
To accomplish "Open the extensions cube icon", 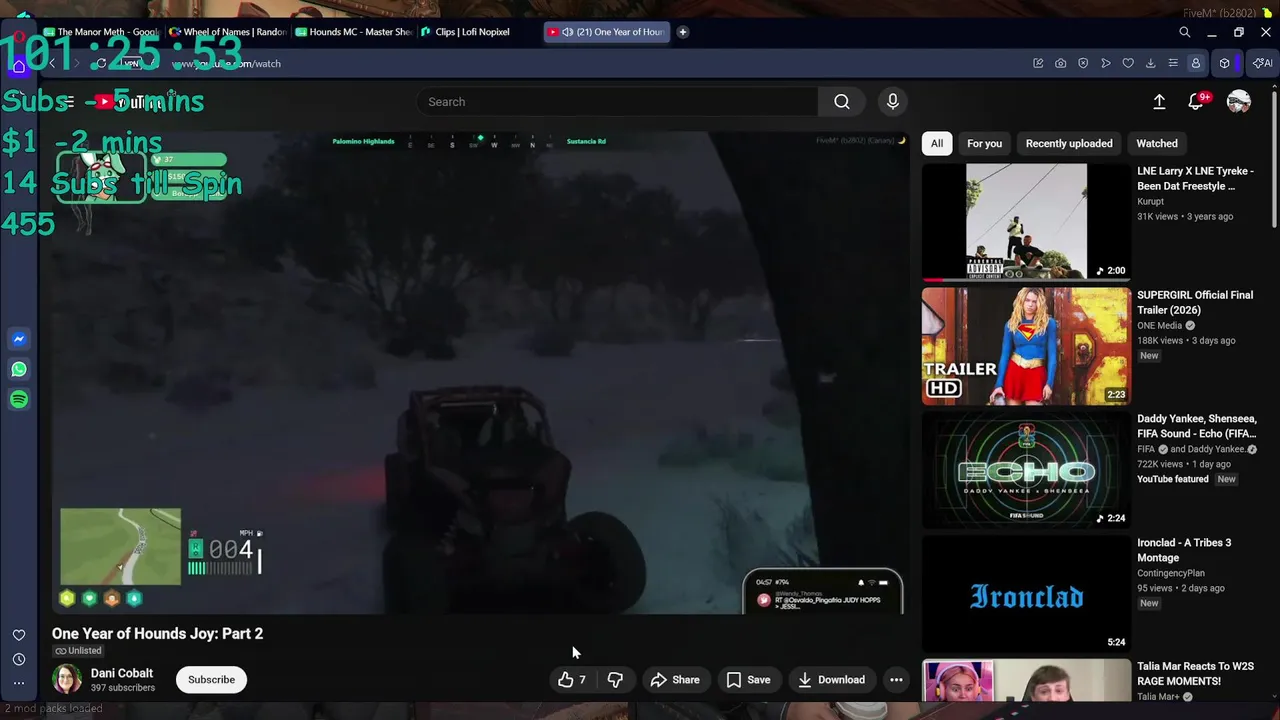I will pos(1224,63).
